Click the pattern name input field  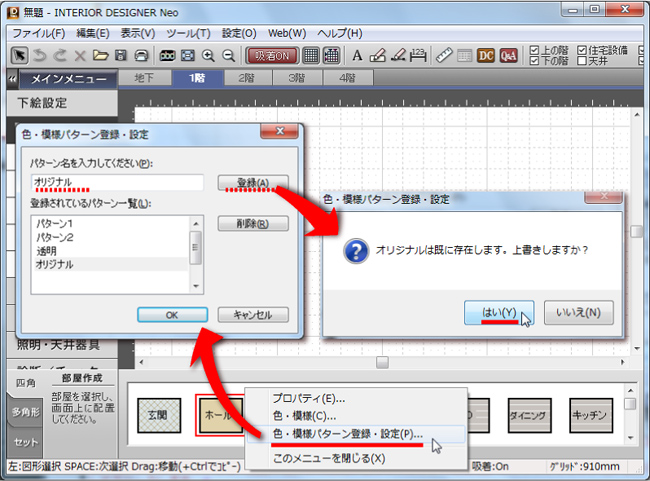[117, 182]
